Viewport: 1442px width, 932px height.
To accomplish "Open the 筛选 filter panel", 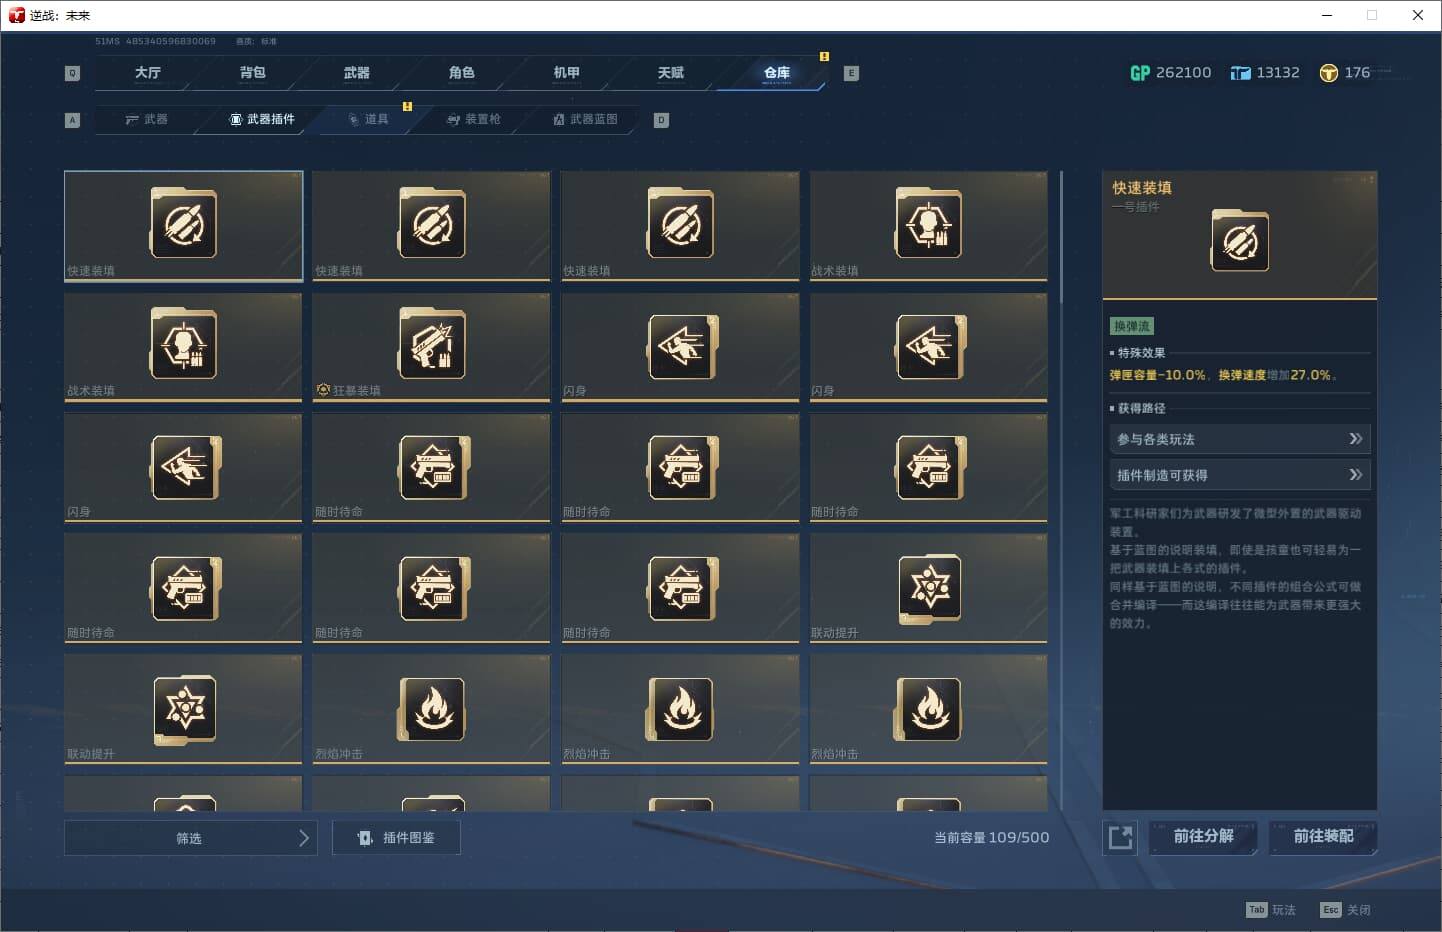I will (190, 838).
